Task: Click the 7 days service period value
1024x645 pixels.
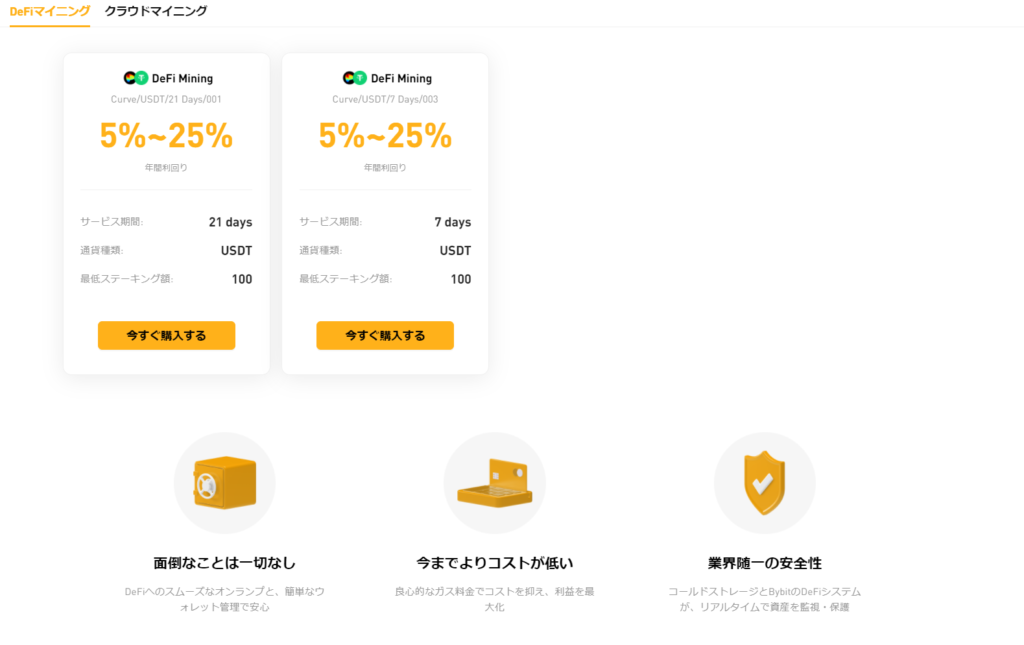Action: pyautogui.click(x=453, y=222)
